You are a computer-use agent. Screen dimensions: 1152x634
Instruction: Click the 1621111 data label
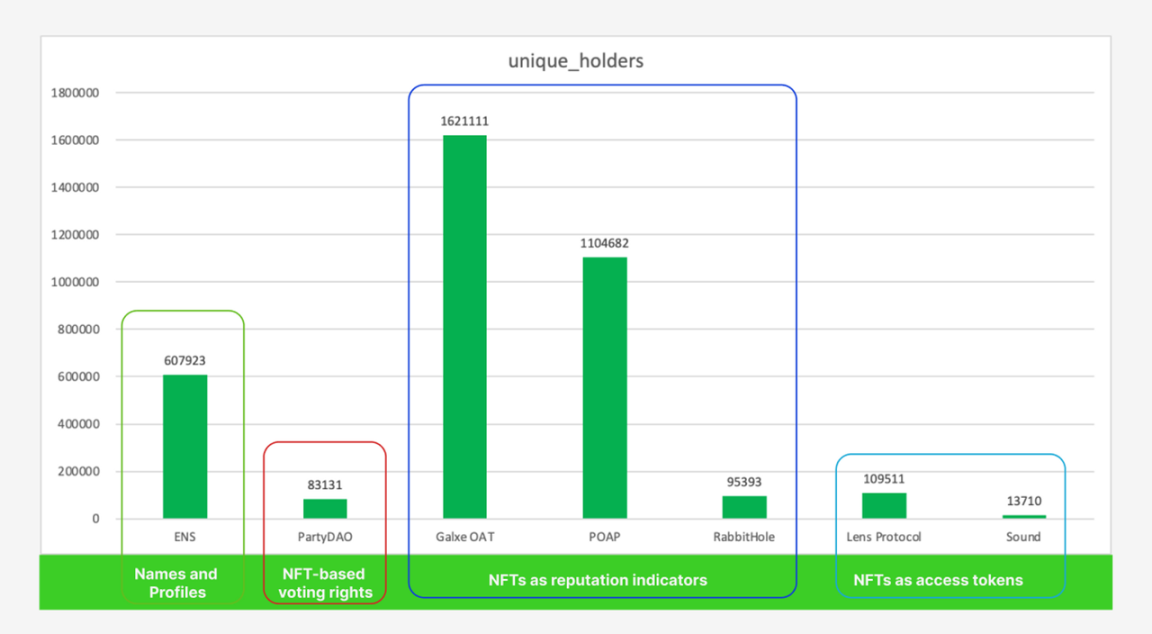coord(464,121)
